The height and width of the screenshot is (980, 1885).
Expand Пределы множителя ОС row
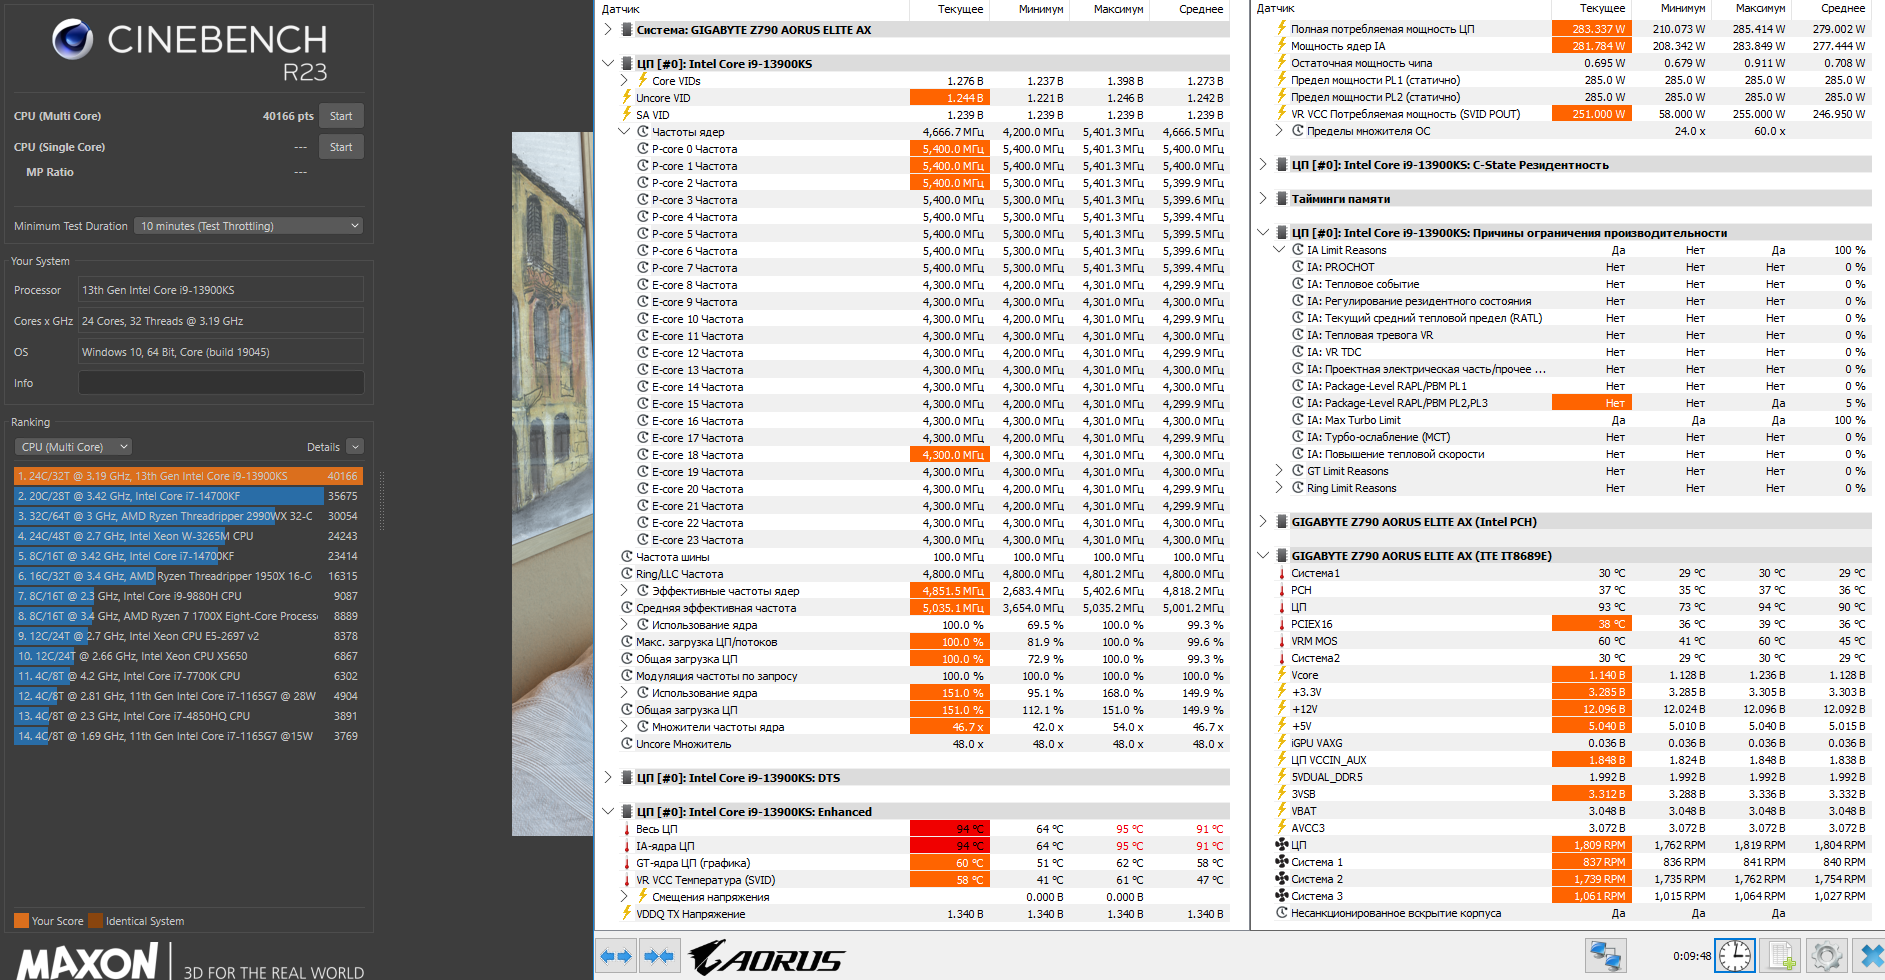(1279, 131)
